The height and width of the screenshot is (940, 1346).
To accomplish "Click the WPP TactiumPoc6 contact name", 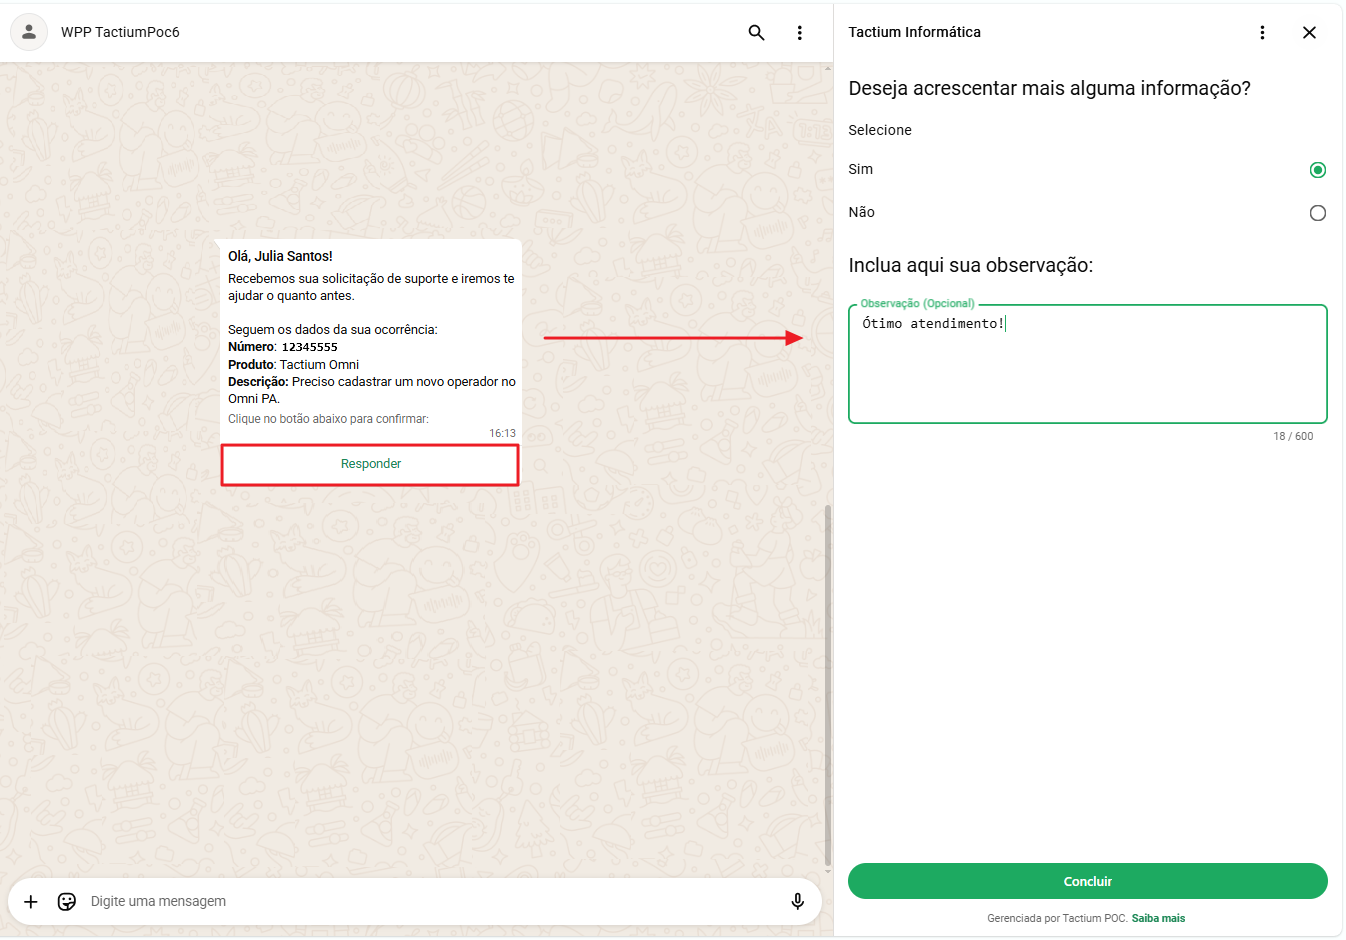I will (x=120, y=32).
